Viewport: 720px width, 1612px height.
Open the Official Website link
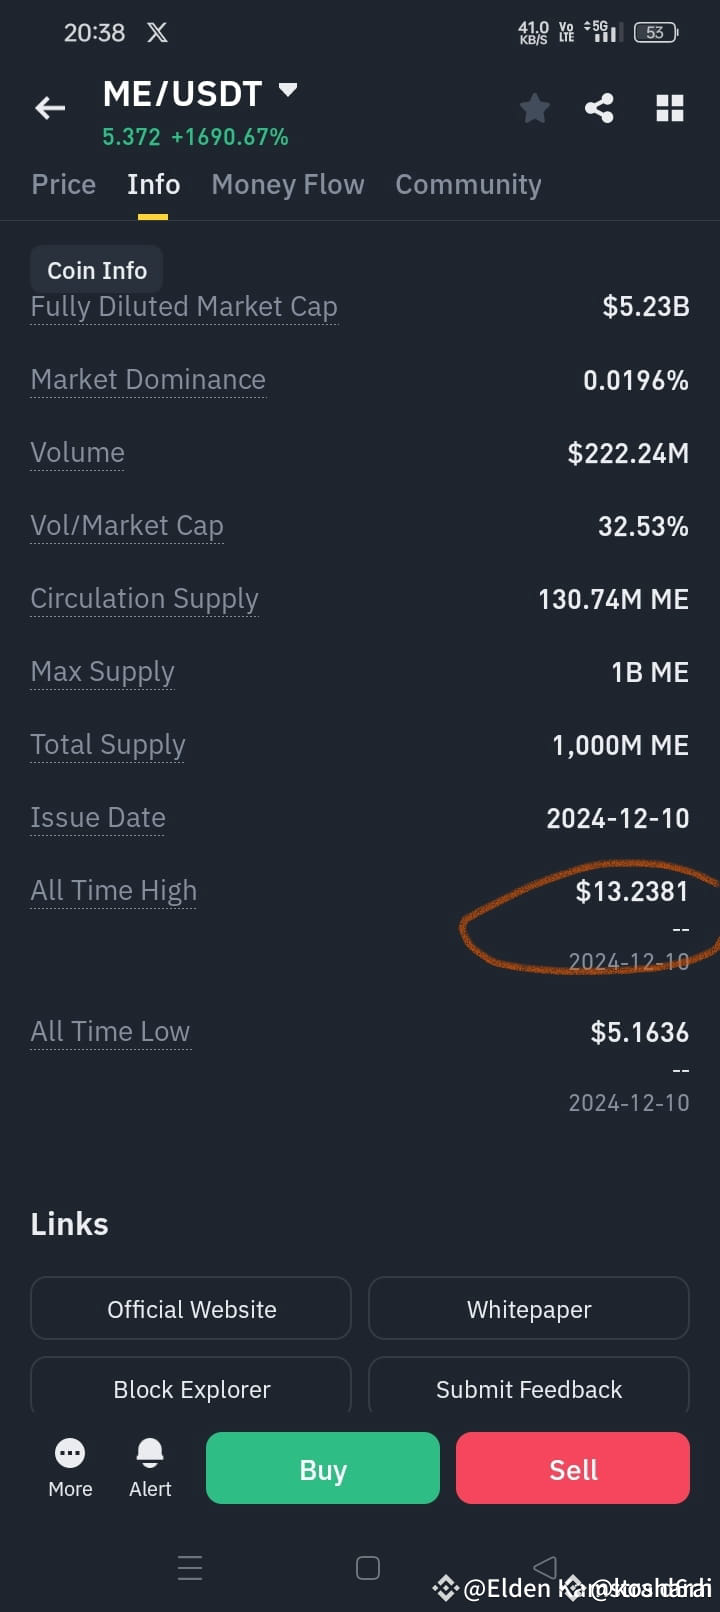[191, 1308]
